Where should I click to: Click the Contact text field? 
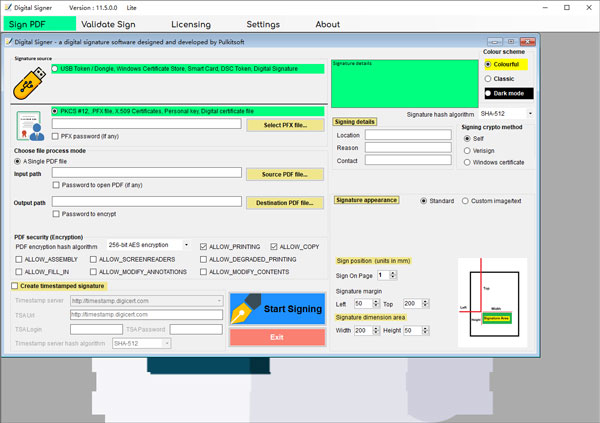(408, 160)
